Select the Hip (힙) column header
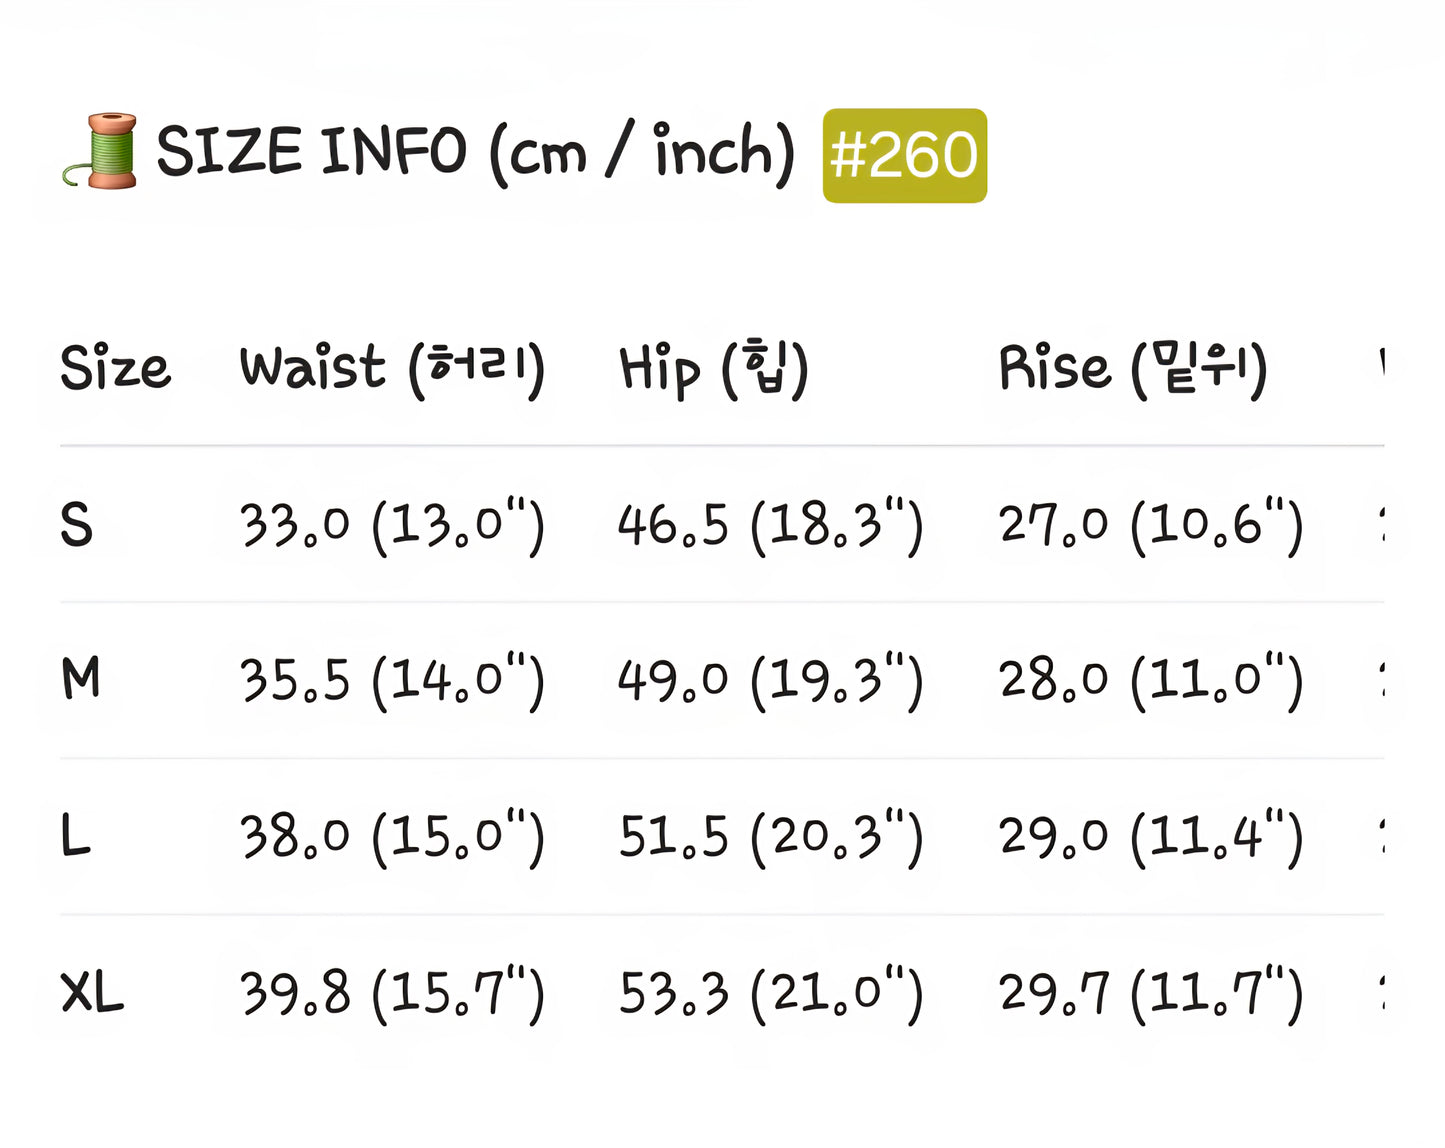 [x=713, y=368]
